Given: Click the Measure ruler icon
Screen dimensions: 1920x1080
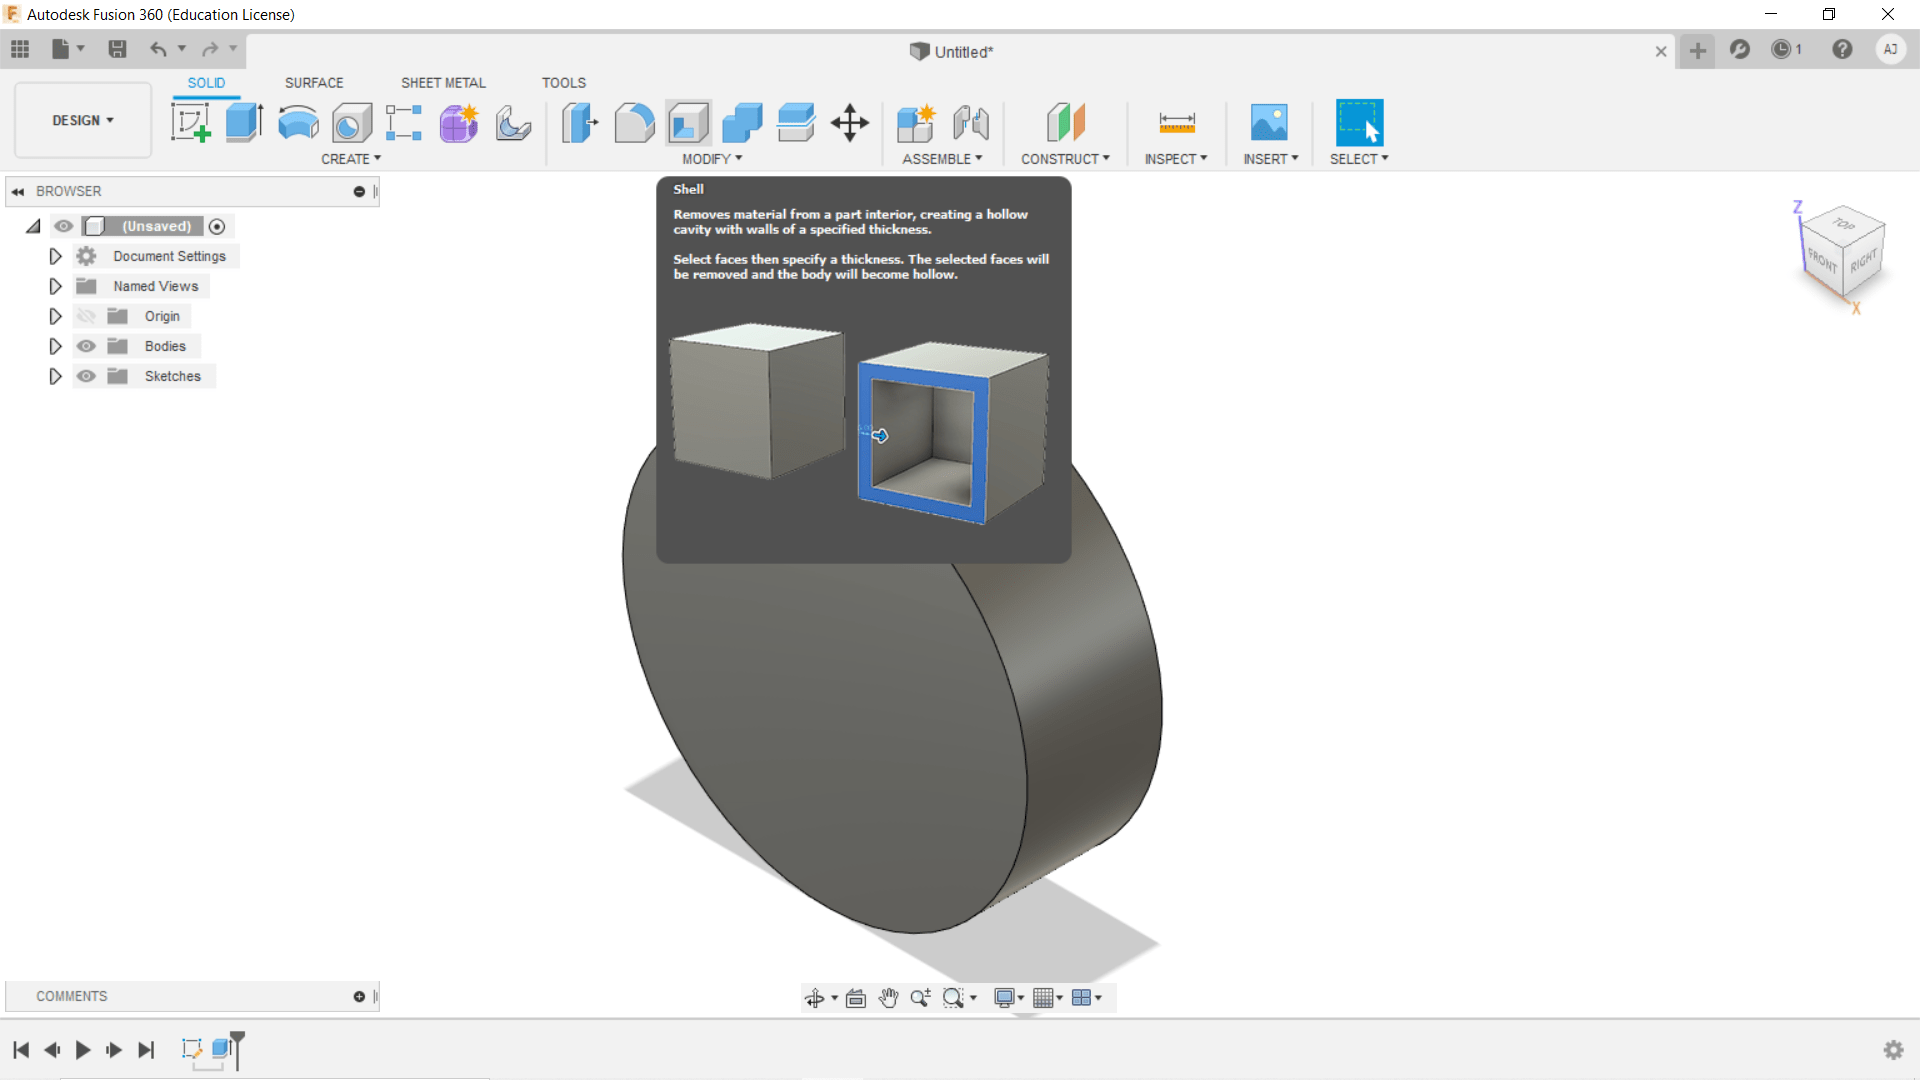Looking at the screenshot, I should pyautogui.click(x=1176, y=123).
